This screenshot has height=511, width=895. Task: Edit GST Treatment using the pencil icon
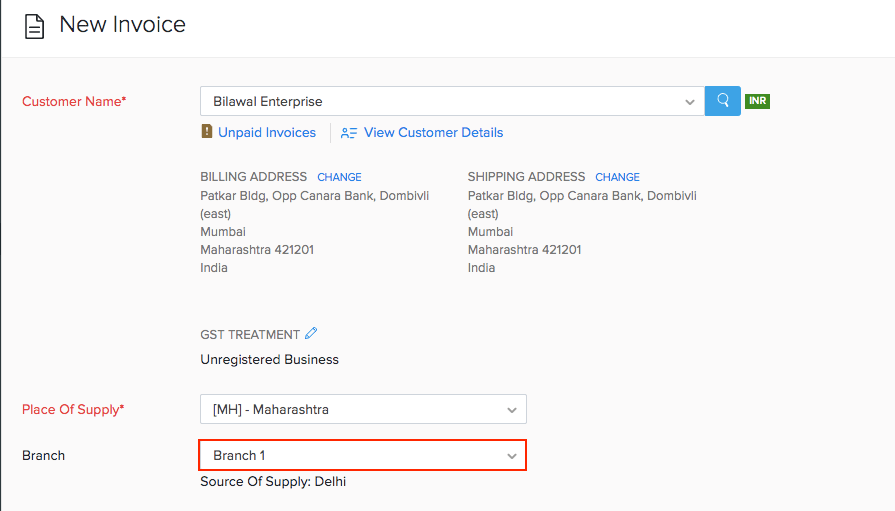(x=311, y=334)
